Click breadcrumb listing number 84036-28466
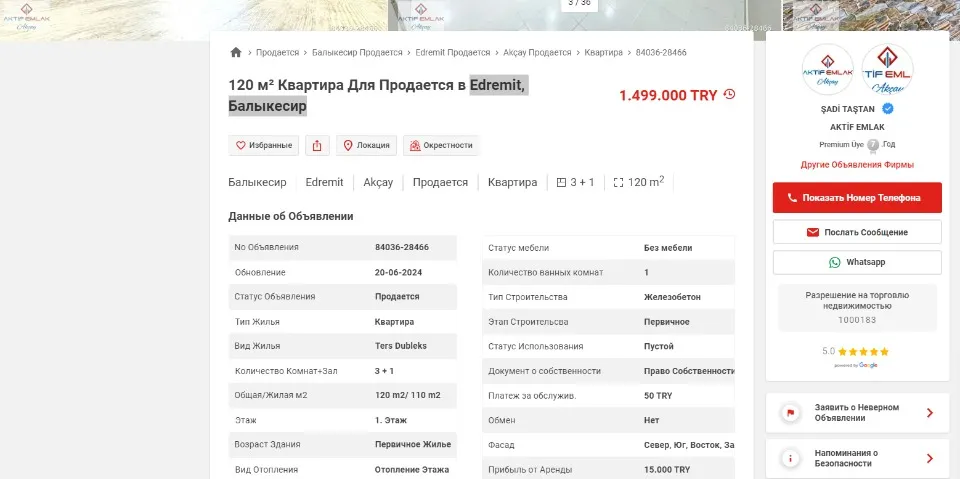This screenshot has height=479, width=960. [661, 53]
